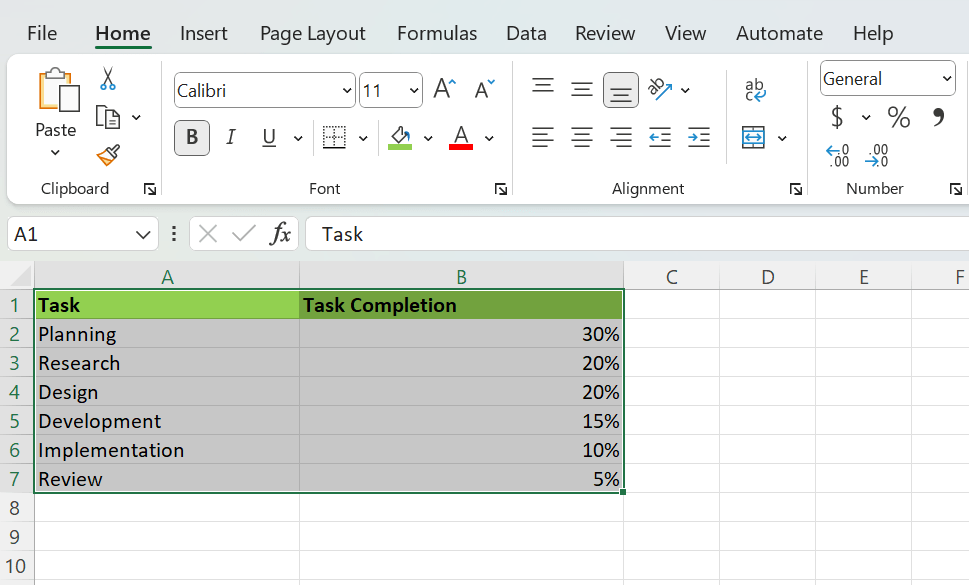Open Alignment group dialog launcher
Screen dimensions: 969x585
tap(795, 189)
